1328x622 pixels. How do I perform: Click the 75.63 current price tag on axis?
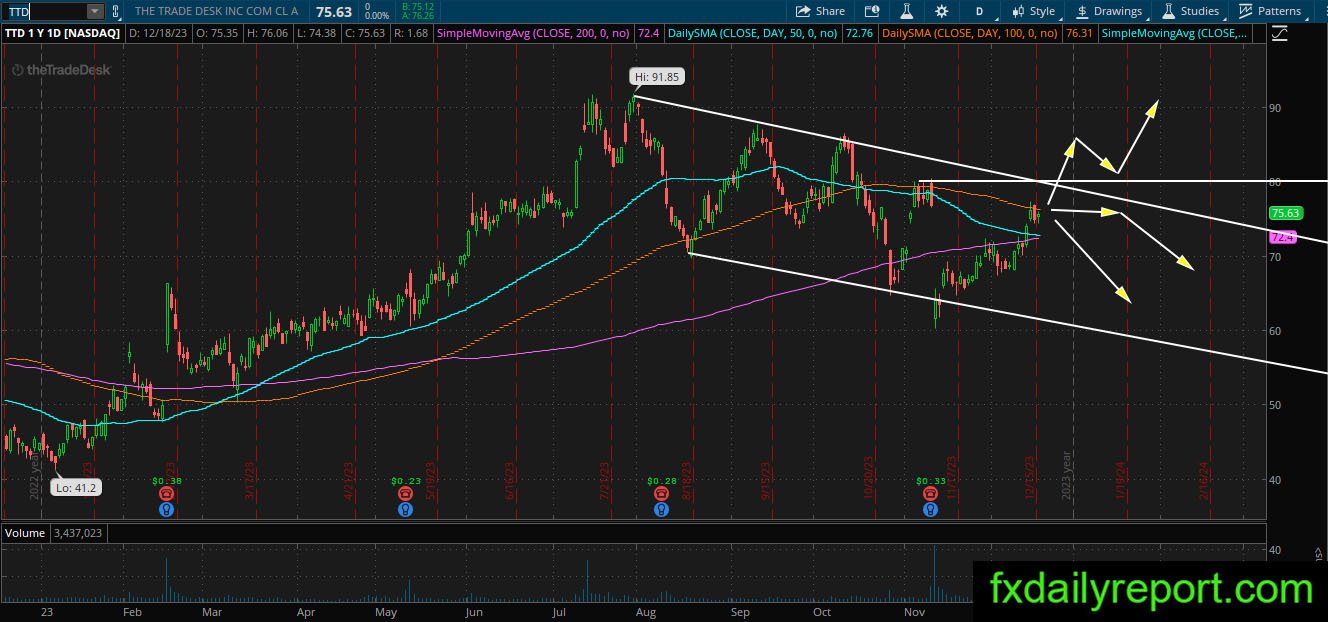[1285, 213]
